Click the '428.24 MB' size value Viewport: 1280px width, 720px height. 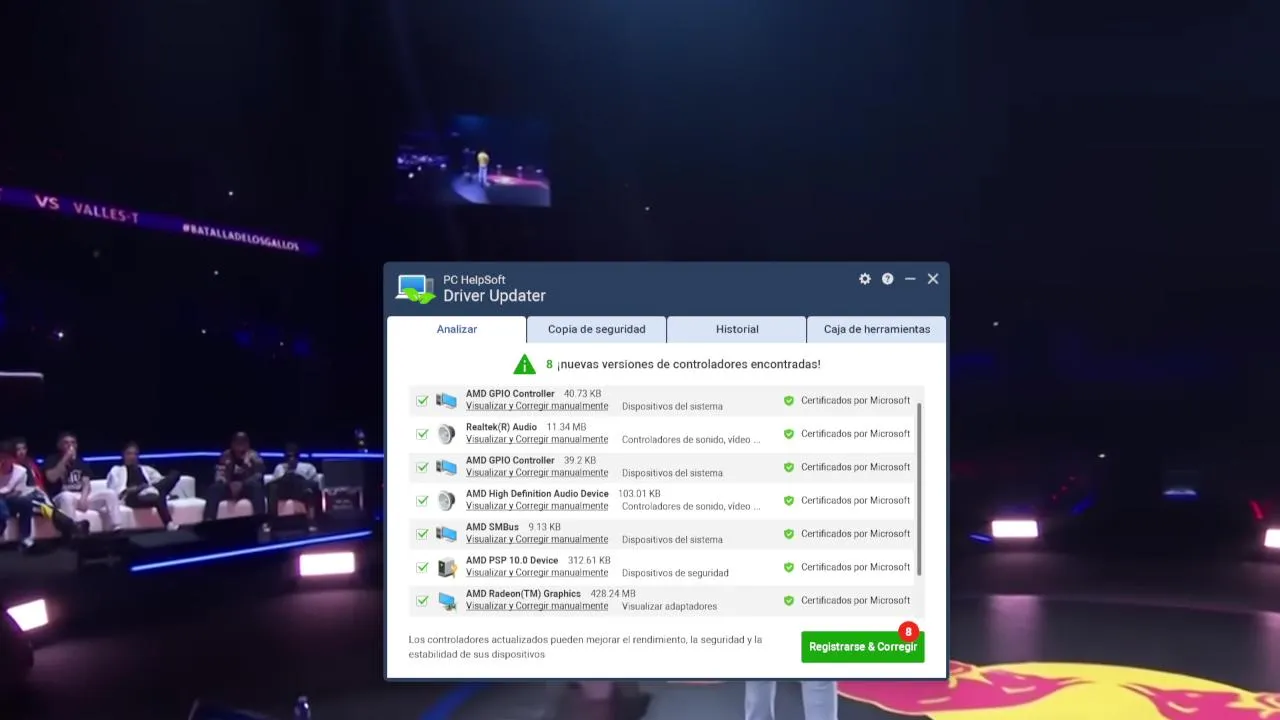click(613, 594)
